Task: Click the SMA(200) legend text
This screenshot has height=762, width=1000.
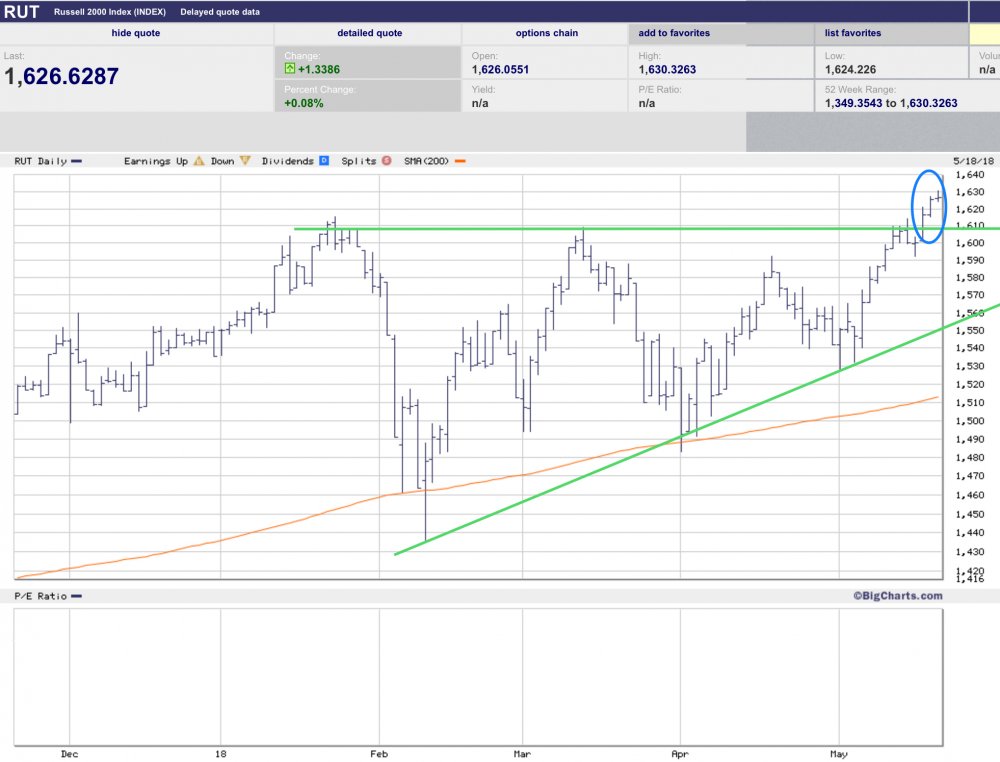Action: coord(426,161)
